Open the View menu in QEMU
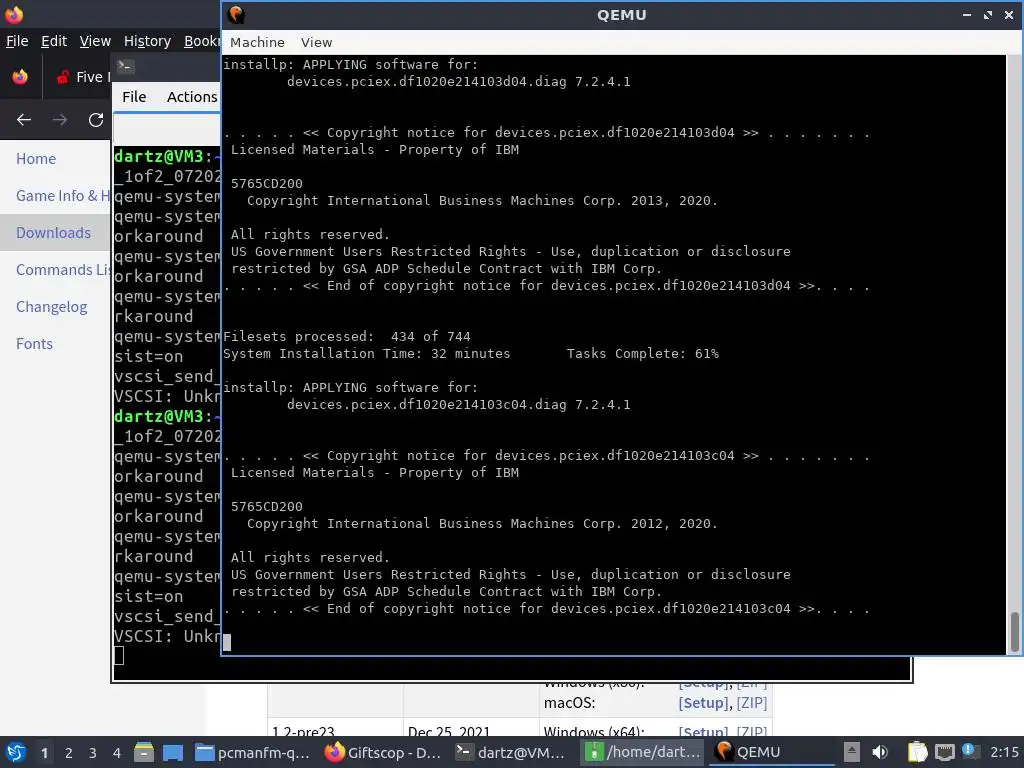 [316, 42]
